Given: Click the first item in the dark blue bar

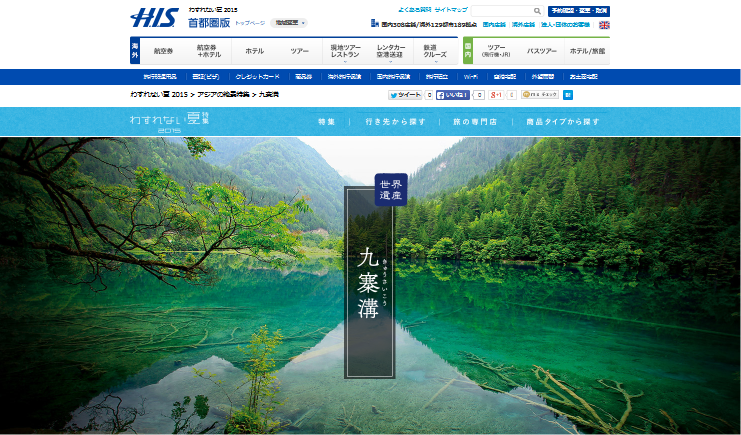Looking at the screenshot, I should (160, 77).
